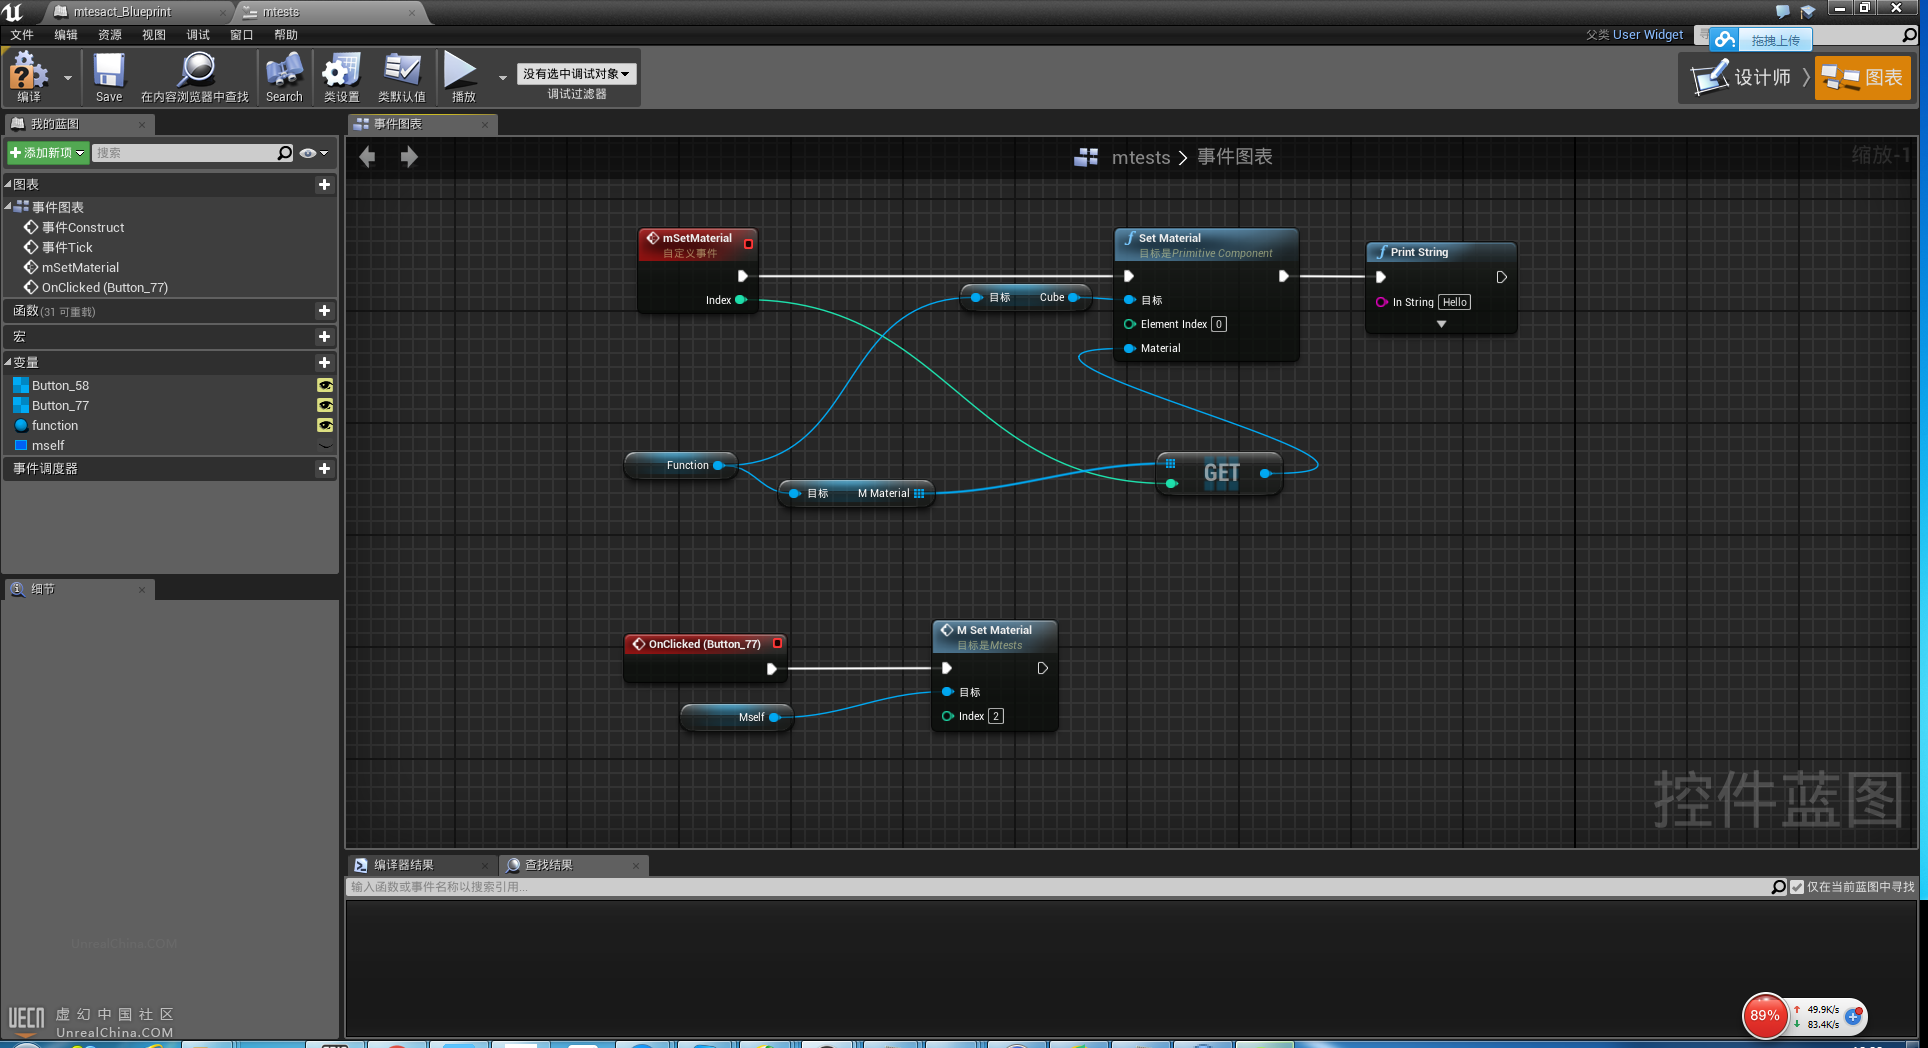Open the Debug menu in menu bar
1928x1048 pixels.
coord(197,35)
